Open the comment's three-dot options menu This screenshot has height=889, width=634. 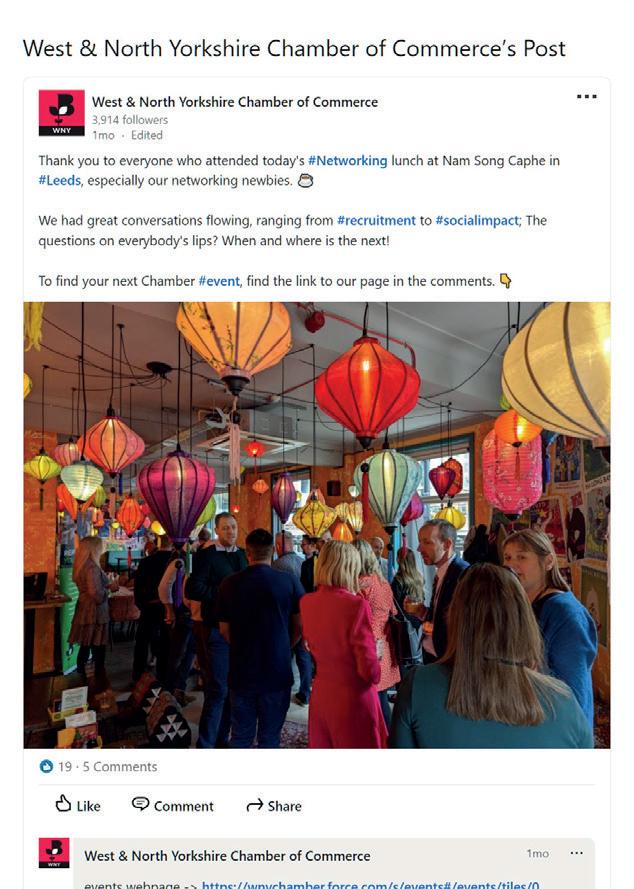click(576, 853)
